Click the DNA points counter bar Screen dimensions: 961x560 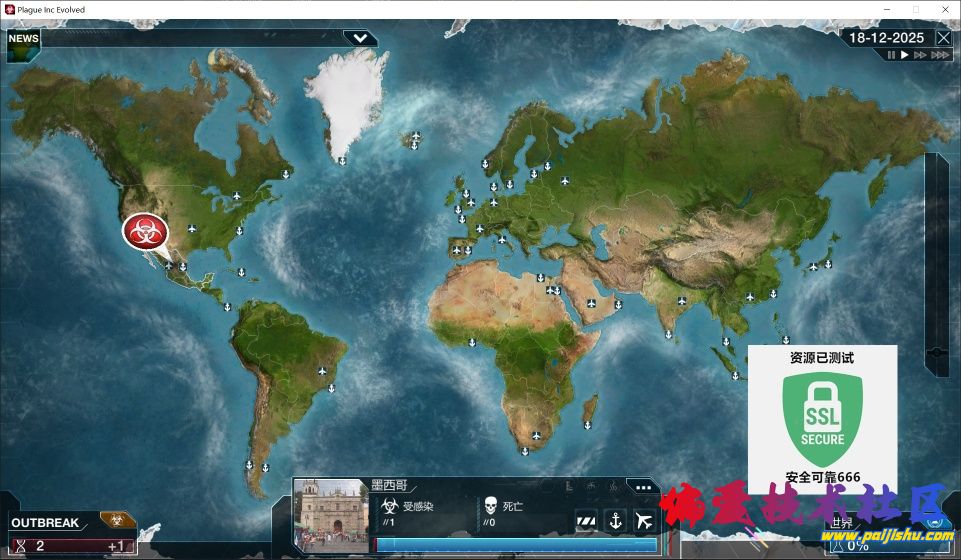70,546
